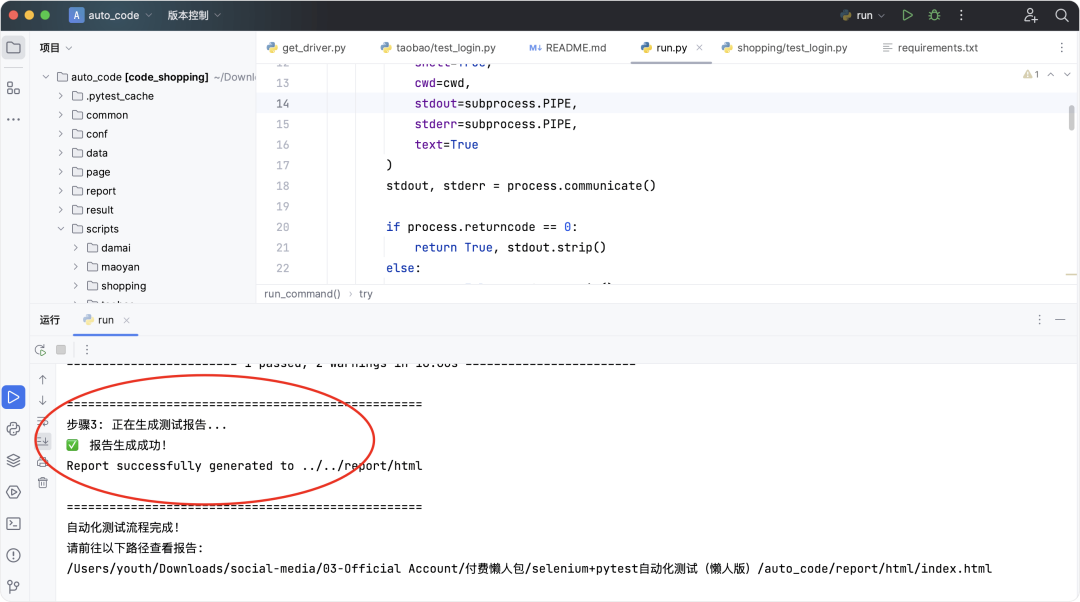Expand the maoyan folder
The width and height of the screenshot is (1080, 602).
pyautogui.click(x=76, y=267)
